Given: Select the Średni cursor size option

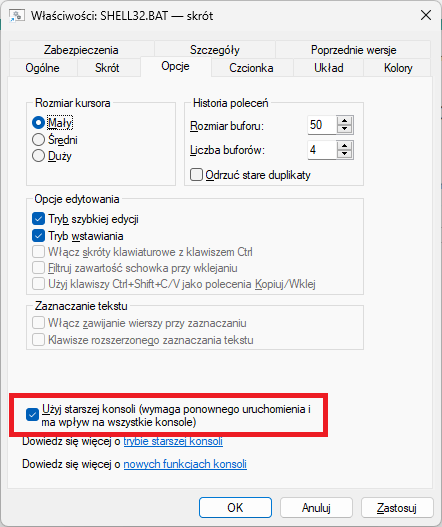Looking at the screenshot, I should coord(38,139).
